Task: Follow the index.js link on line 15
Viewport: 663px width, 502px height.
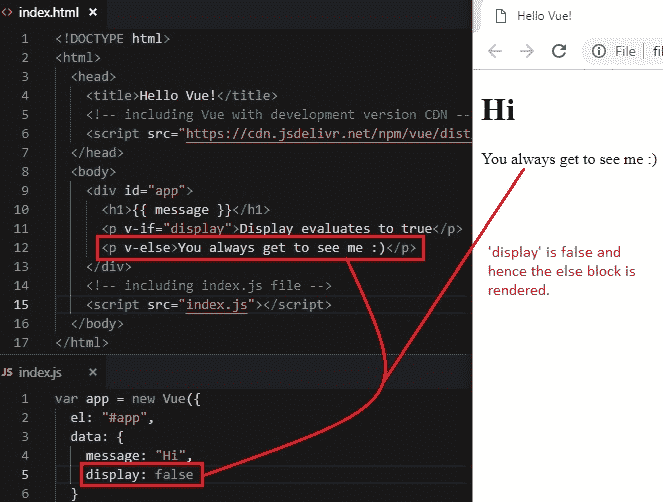Action: click(x=216, y=304)
